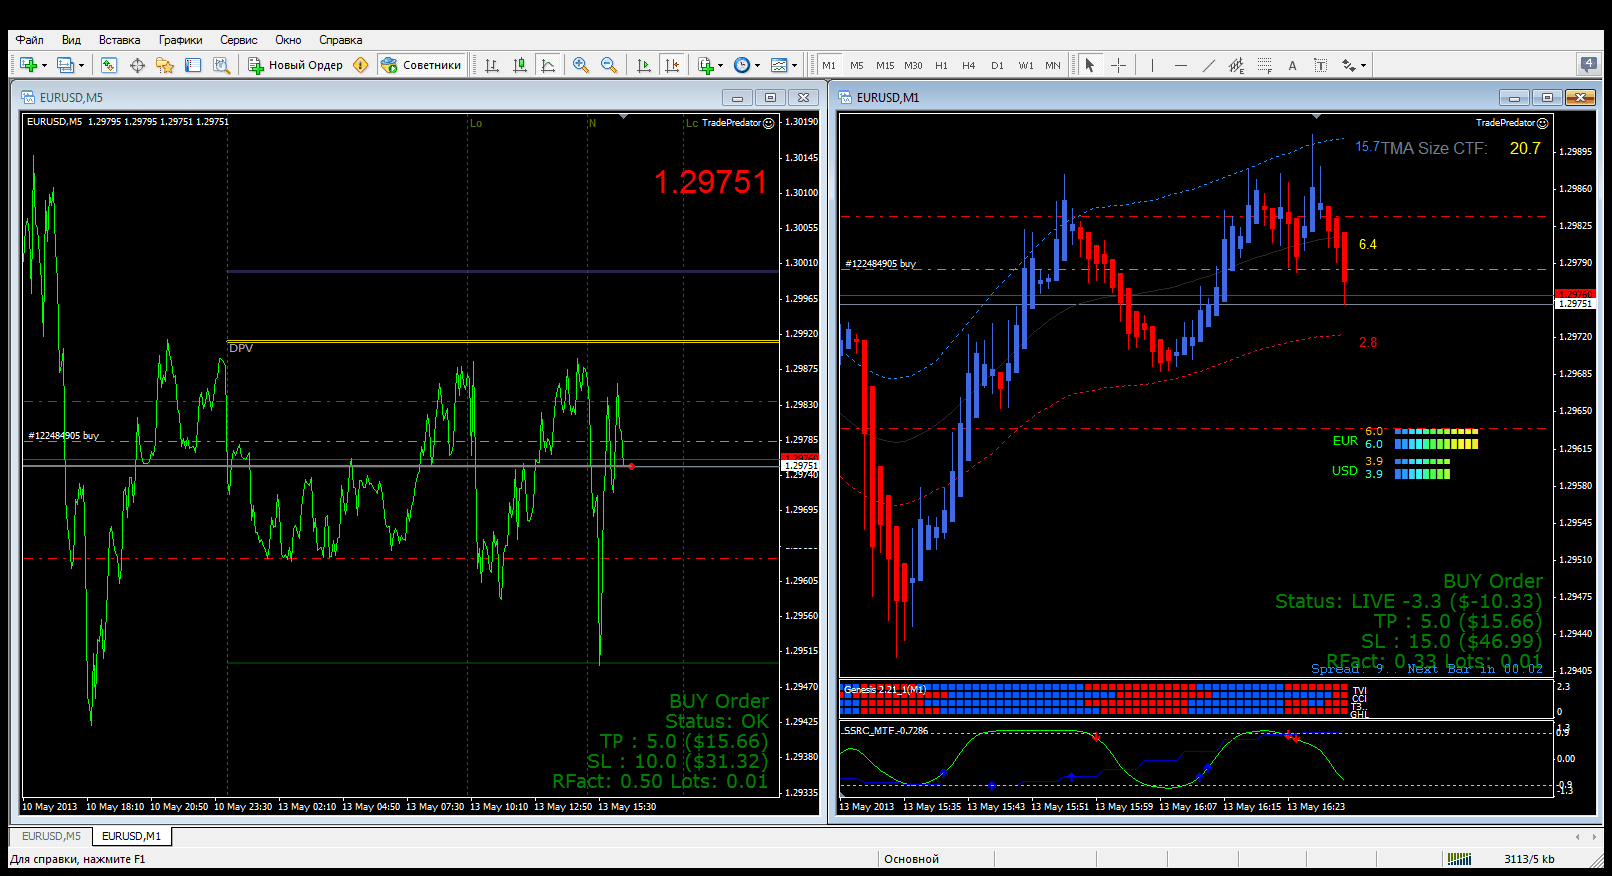This screenshot has width=1612, height=876.
Task: Open the Окно menu
Action: click(x=288, y=40)
